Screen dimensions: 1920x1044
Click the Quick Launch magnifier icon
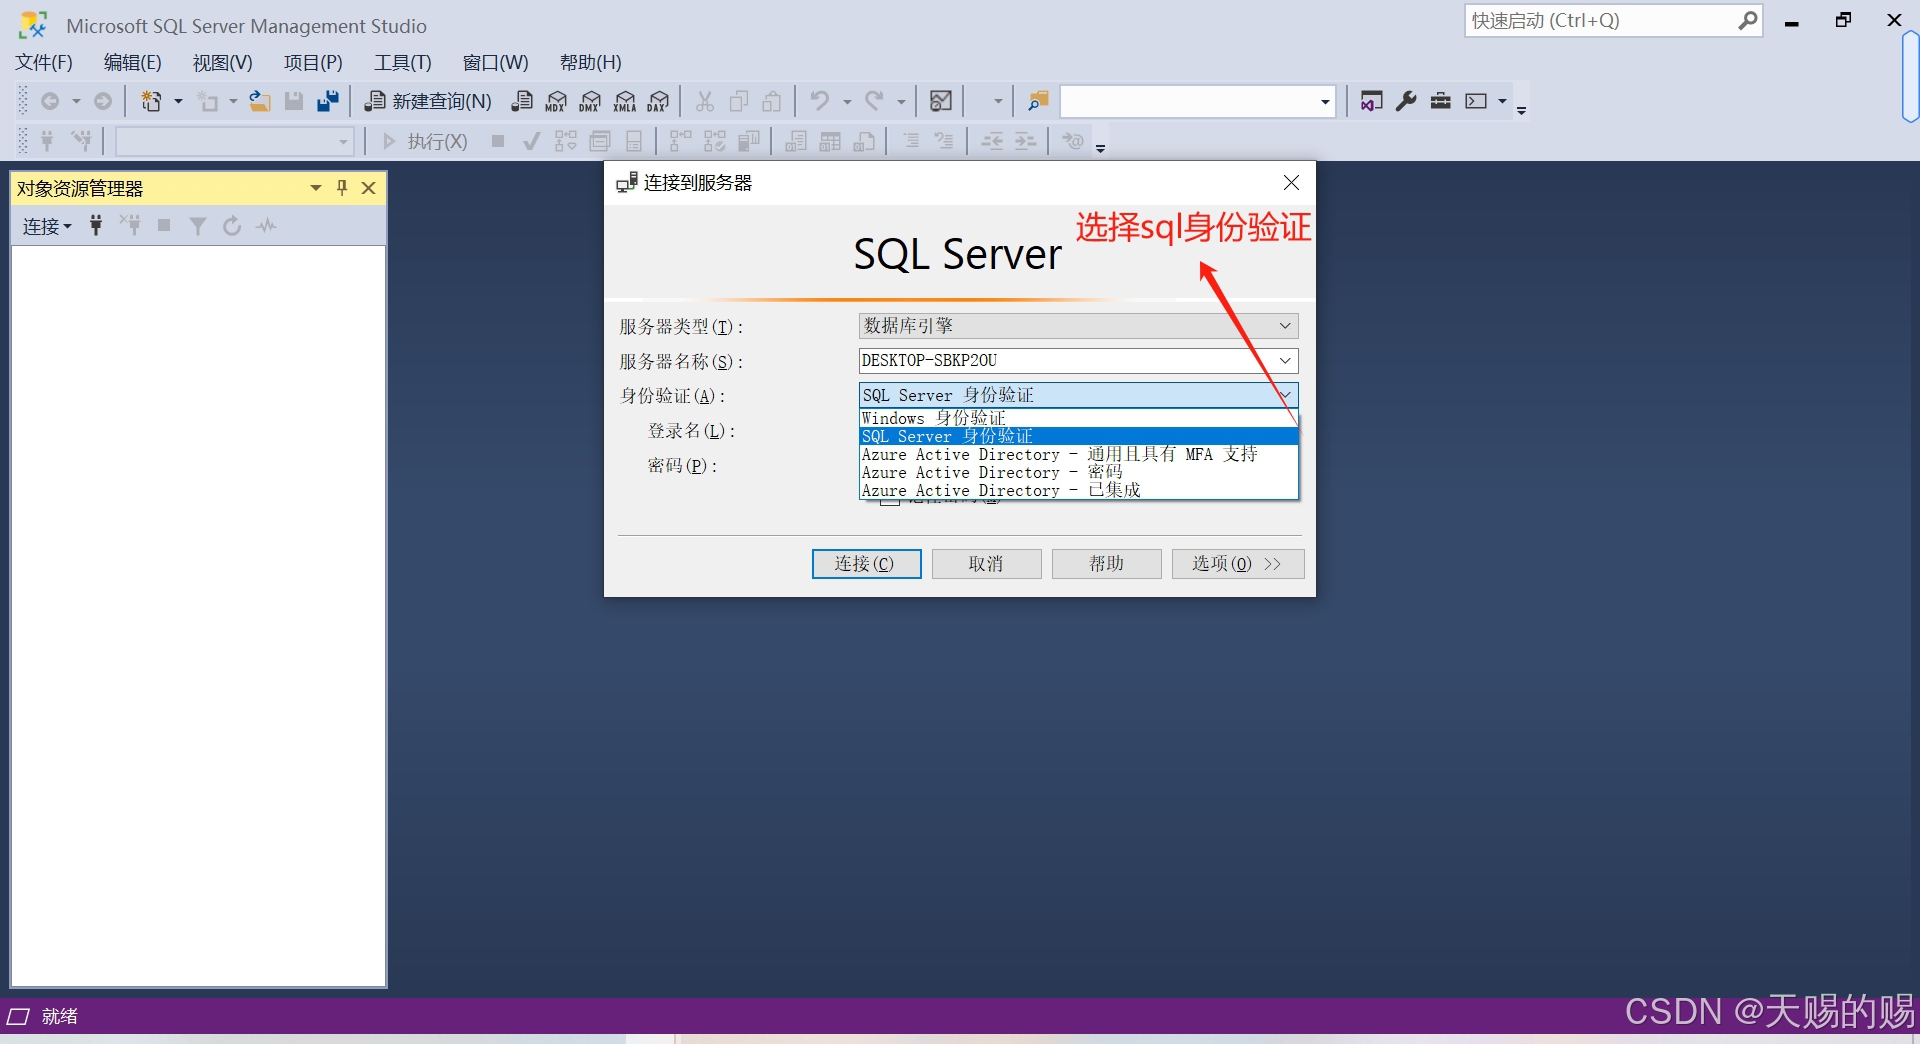[x=1747, y=20]
